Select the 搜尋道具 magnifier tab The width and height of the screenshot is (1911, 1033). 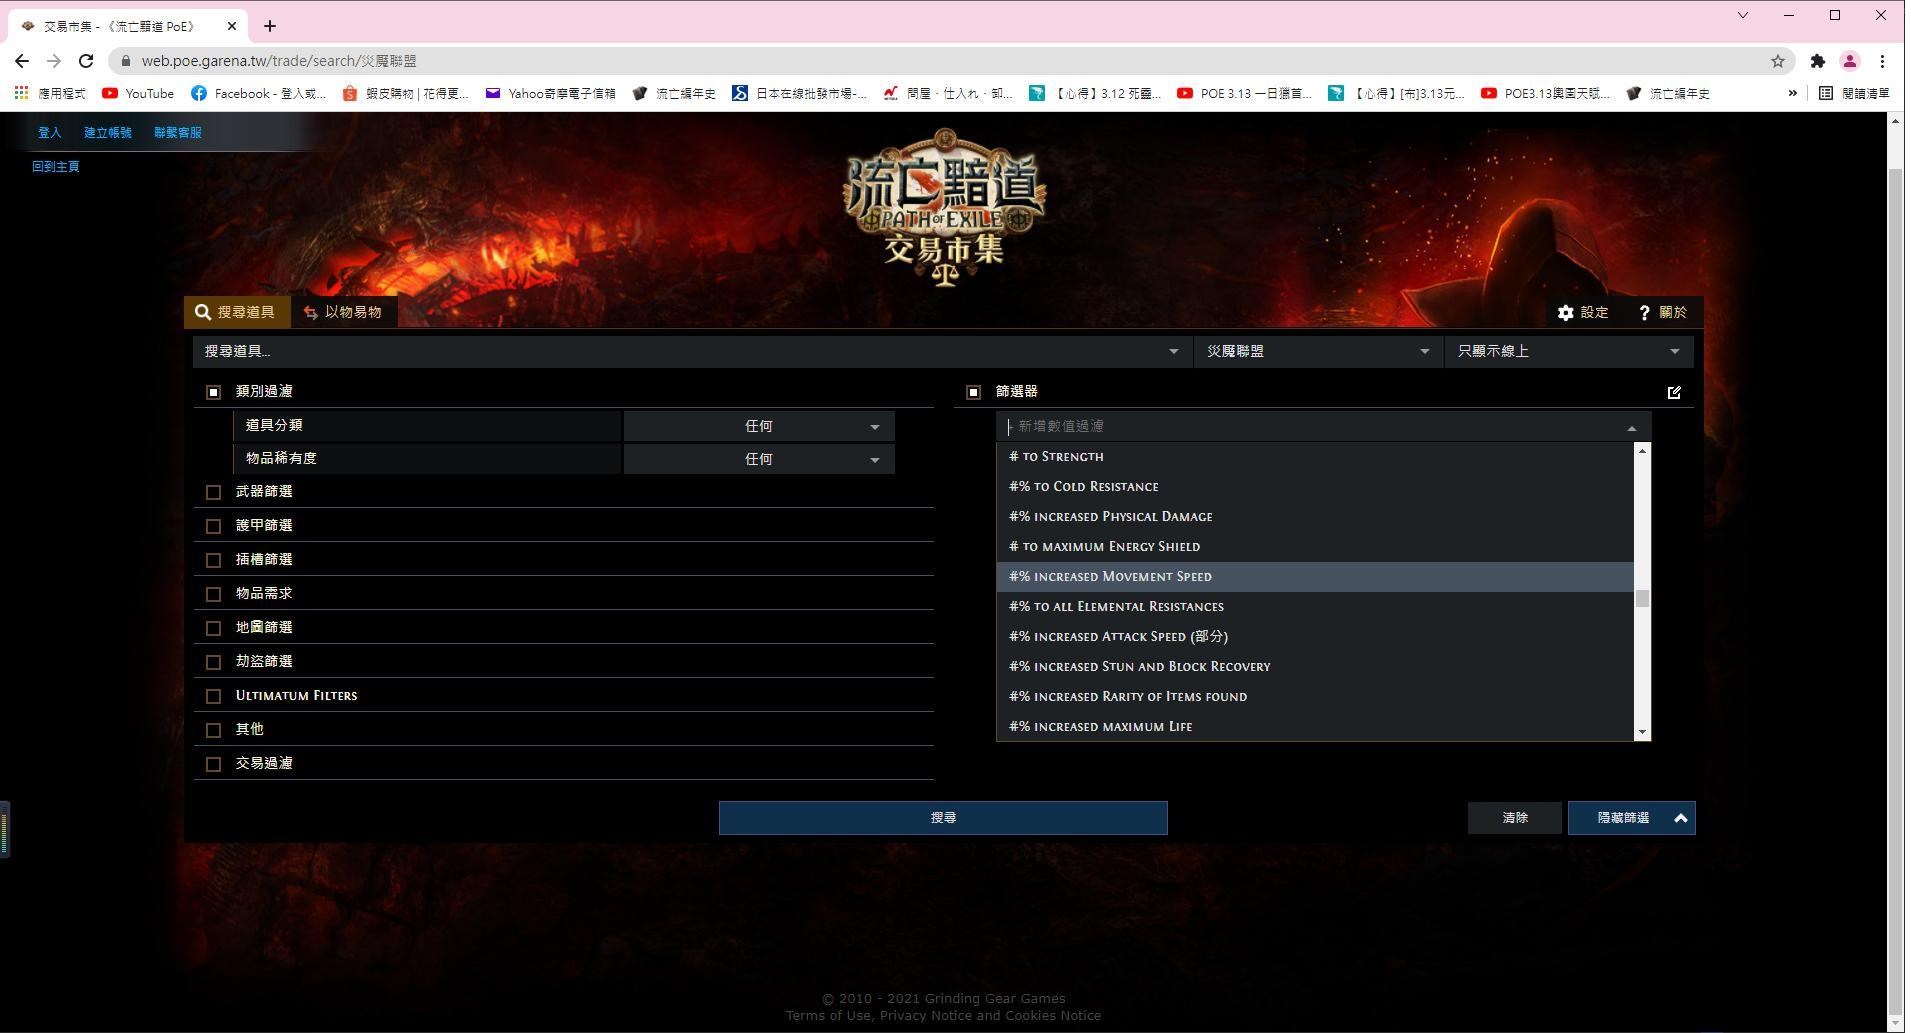[x=238, y=311]
